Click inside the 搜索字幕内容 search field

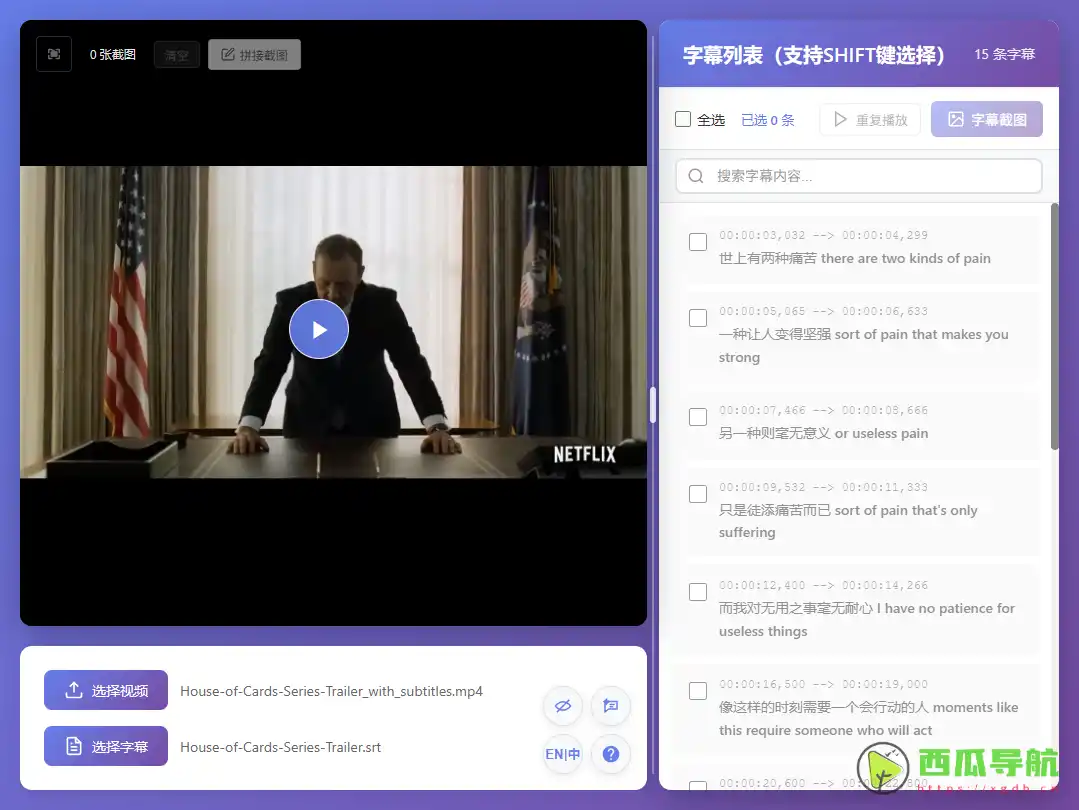860,176
